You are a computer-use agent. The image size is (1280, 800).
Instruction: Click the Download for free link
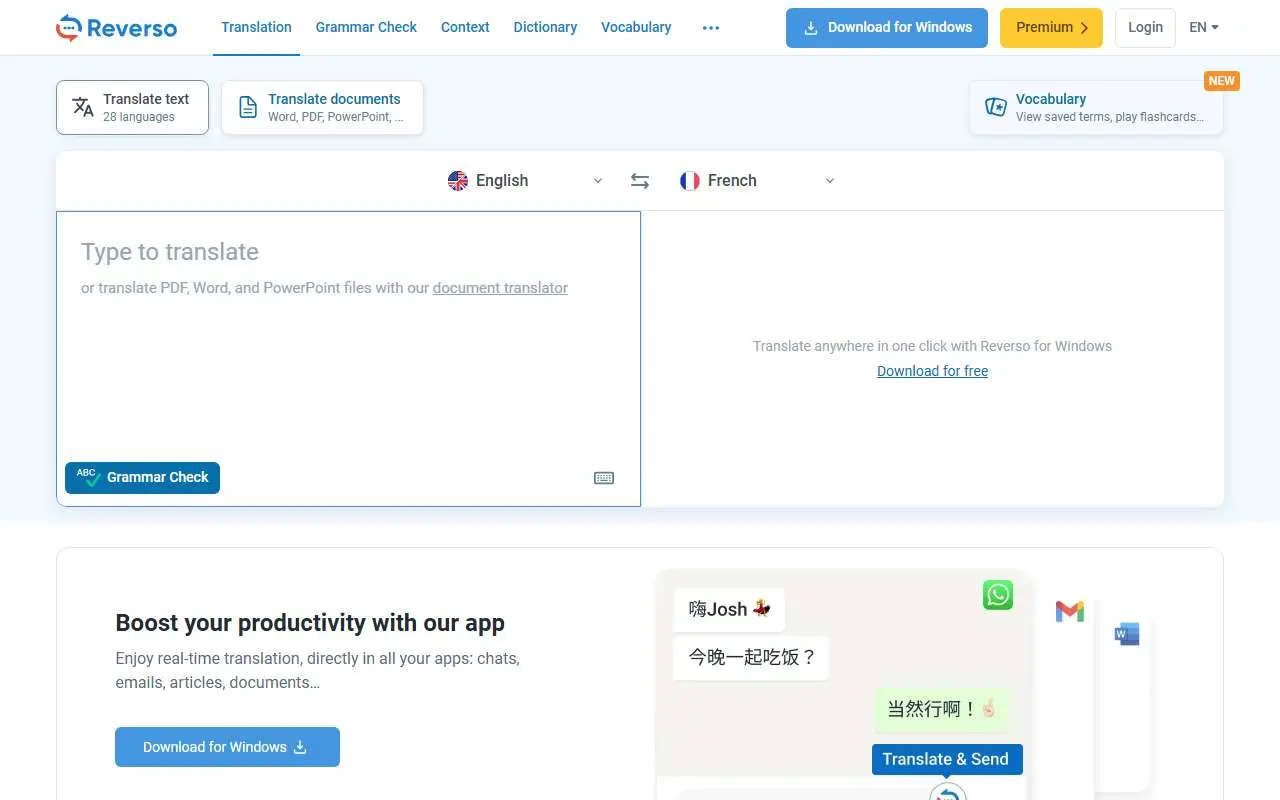point(933,371)
